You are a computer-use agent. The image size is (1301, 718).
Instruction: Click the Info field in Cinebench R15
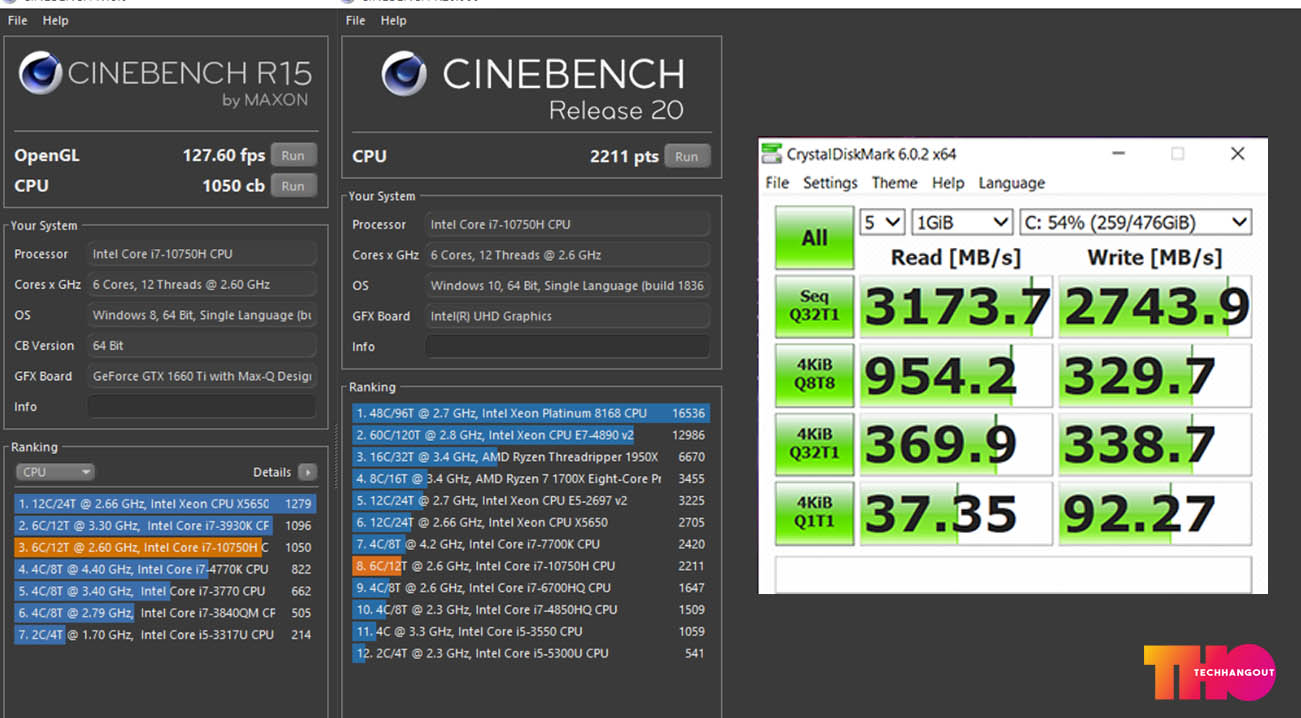click(202, 406)
